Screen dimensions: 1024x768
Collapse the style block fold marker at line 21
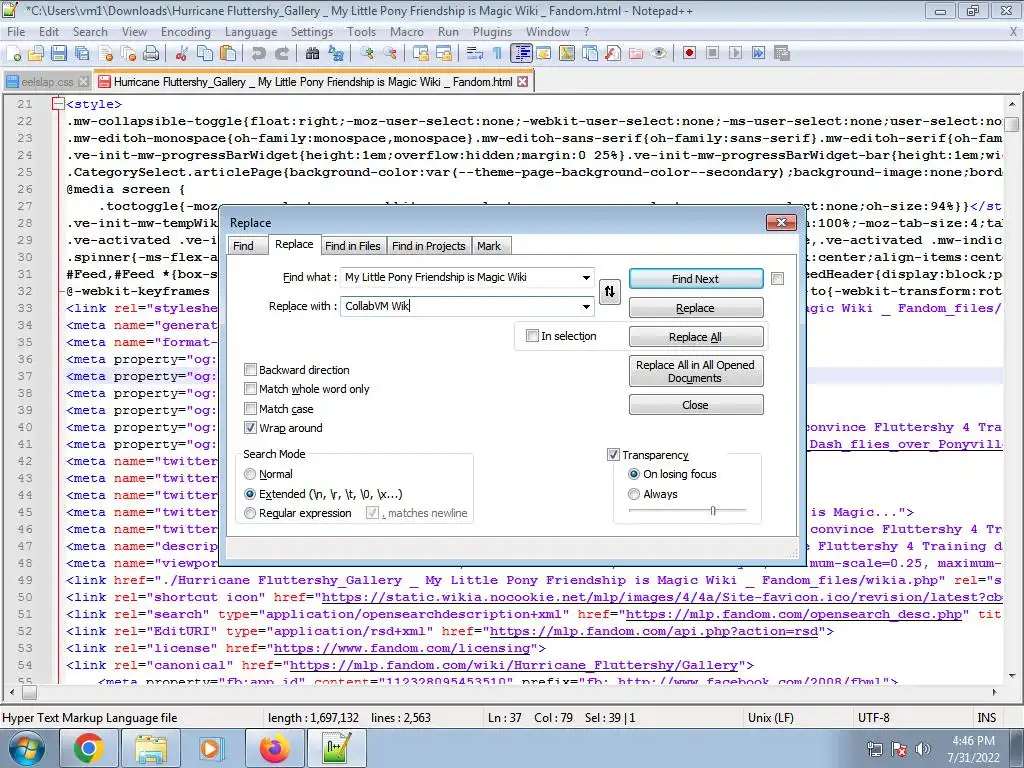click(58, 104)
